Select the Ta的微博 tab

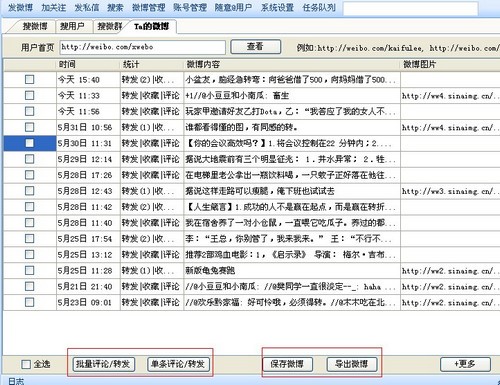coord(152,26)
